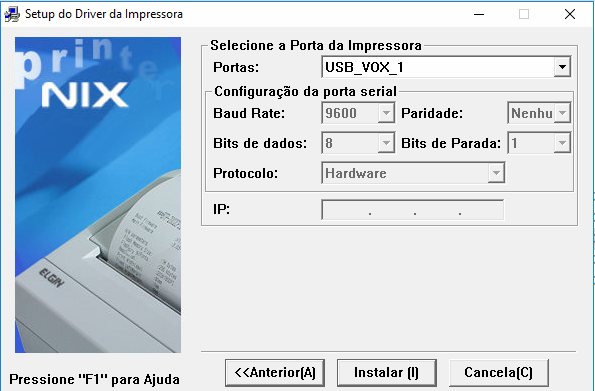Click the Cancela(C) button
This screenshot has width=595, height=391.
499,373
